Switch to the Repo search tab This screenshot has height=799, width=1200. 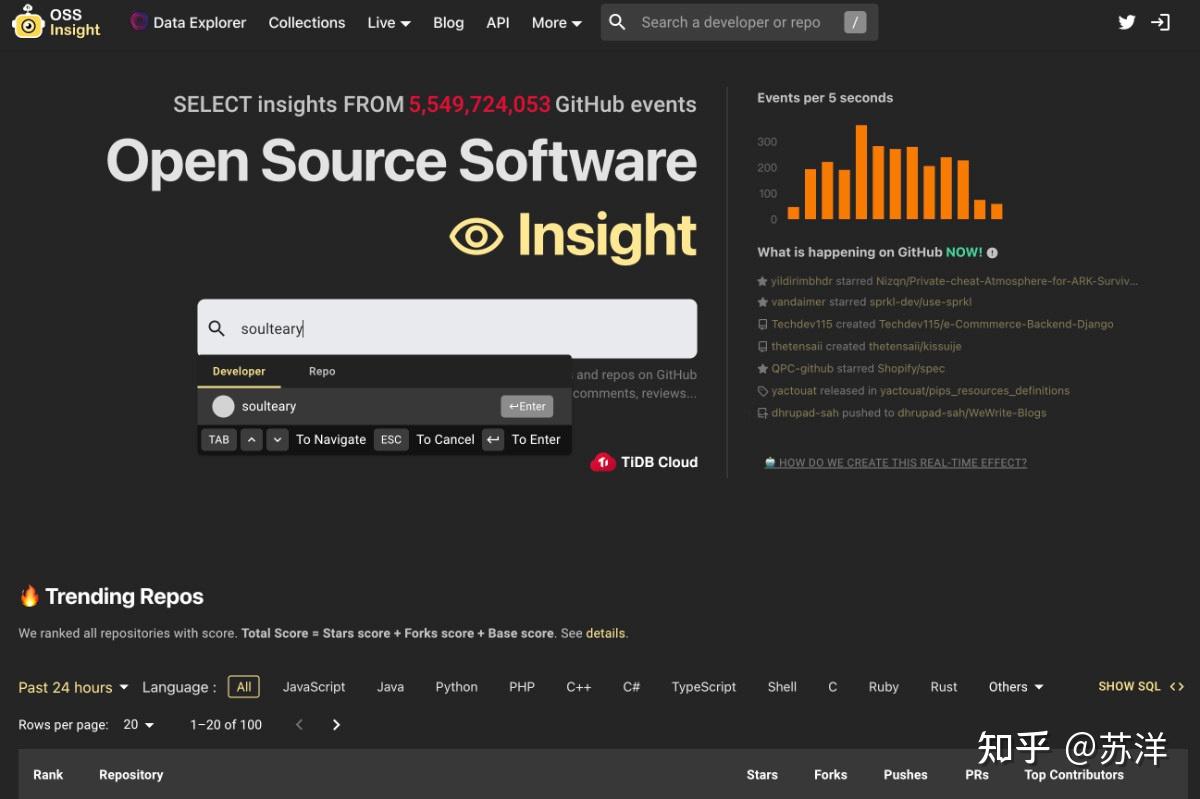(x=322, y=371)
